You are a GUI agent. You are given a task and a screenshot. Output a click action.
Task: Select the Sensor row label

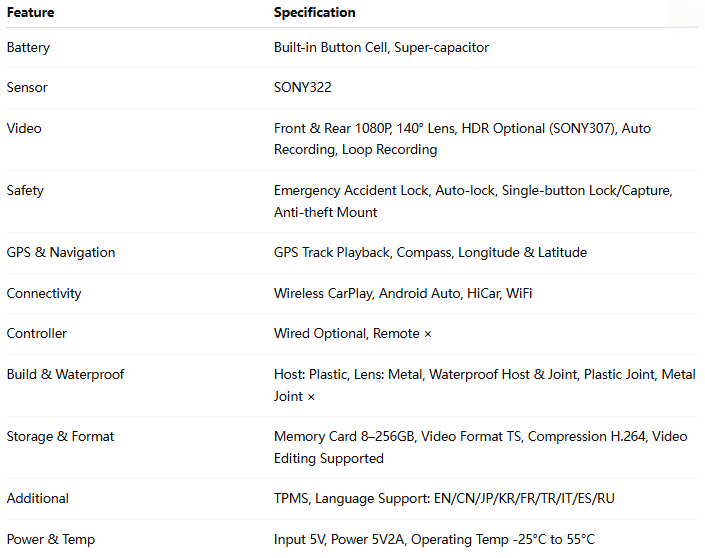point(27,88)
